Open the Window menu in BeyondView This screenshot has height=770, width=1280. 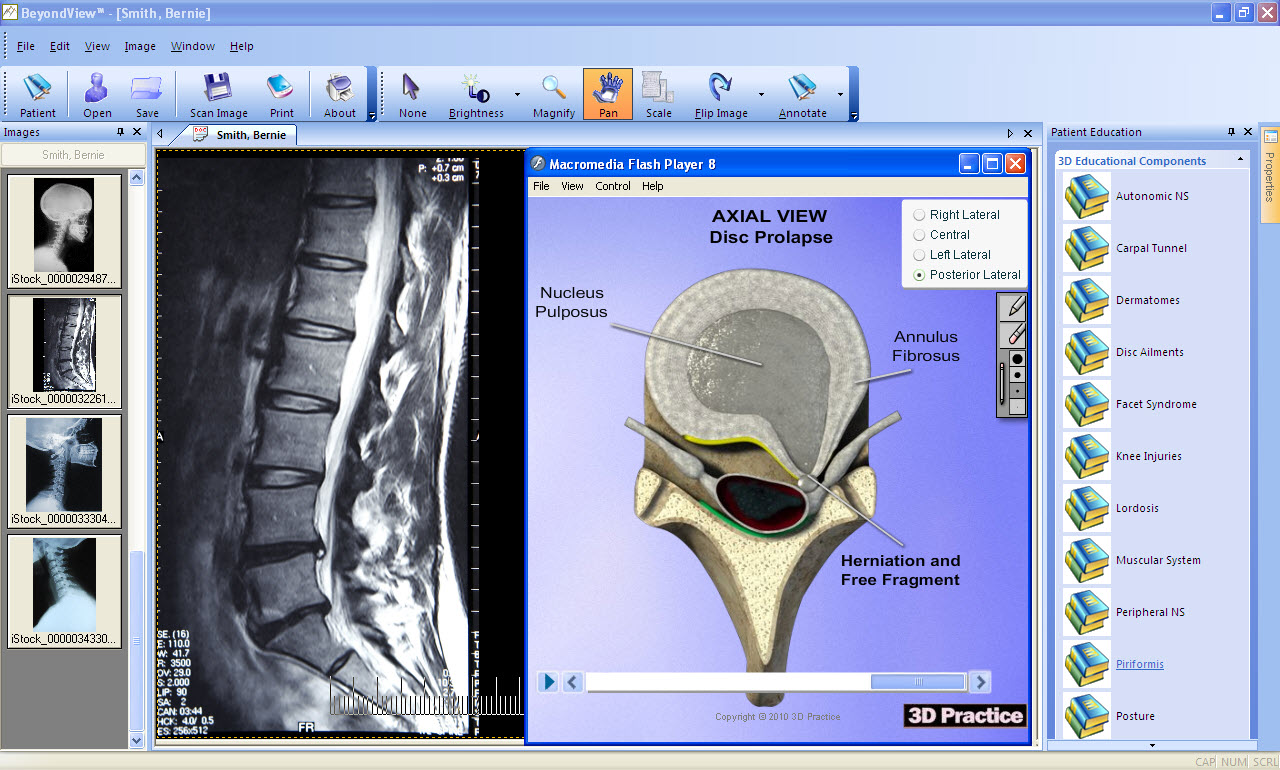[193, 46]
